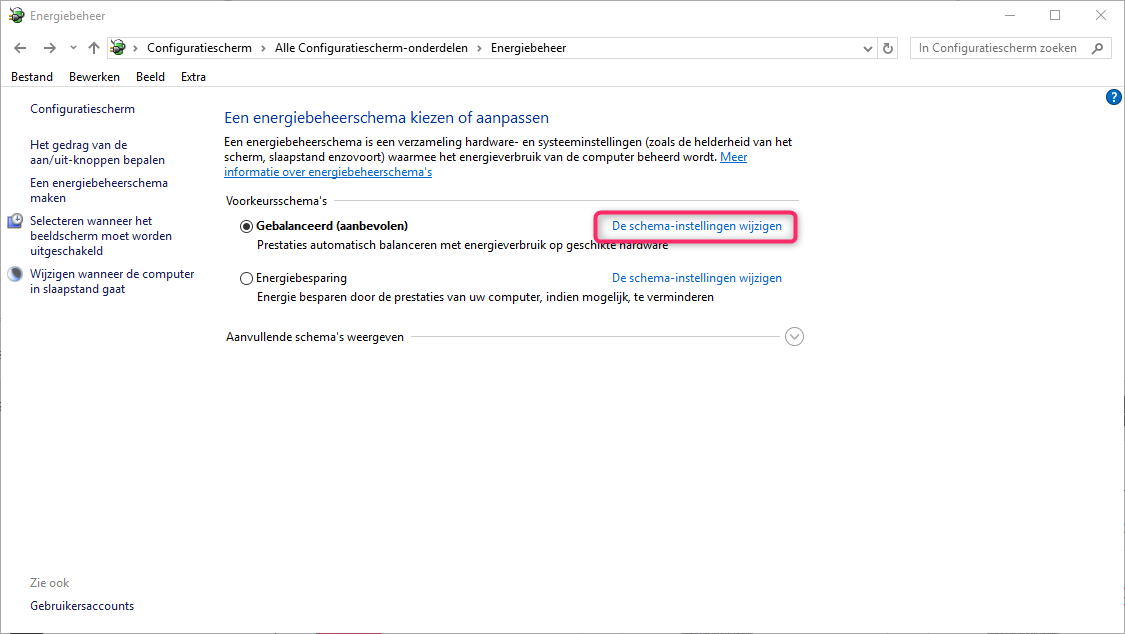Expand Aanvullende schema's weergeven chevron

[x=794, y=336]
